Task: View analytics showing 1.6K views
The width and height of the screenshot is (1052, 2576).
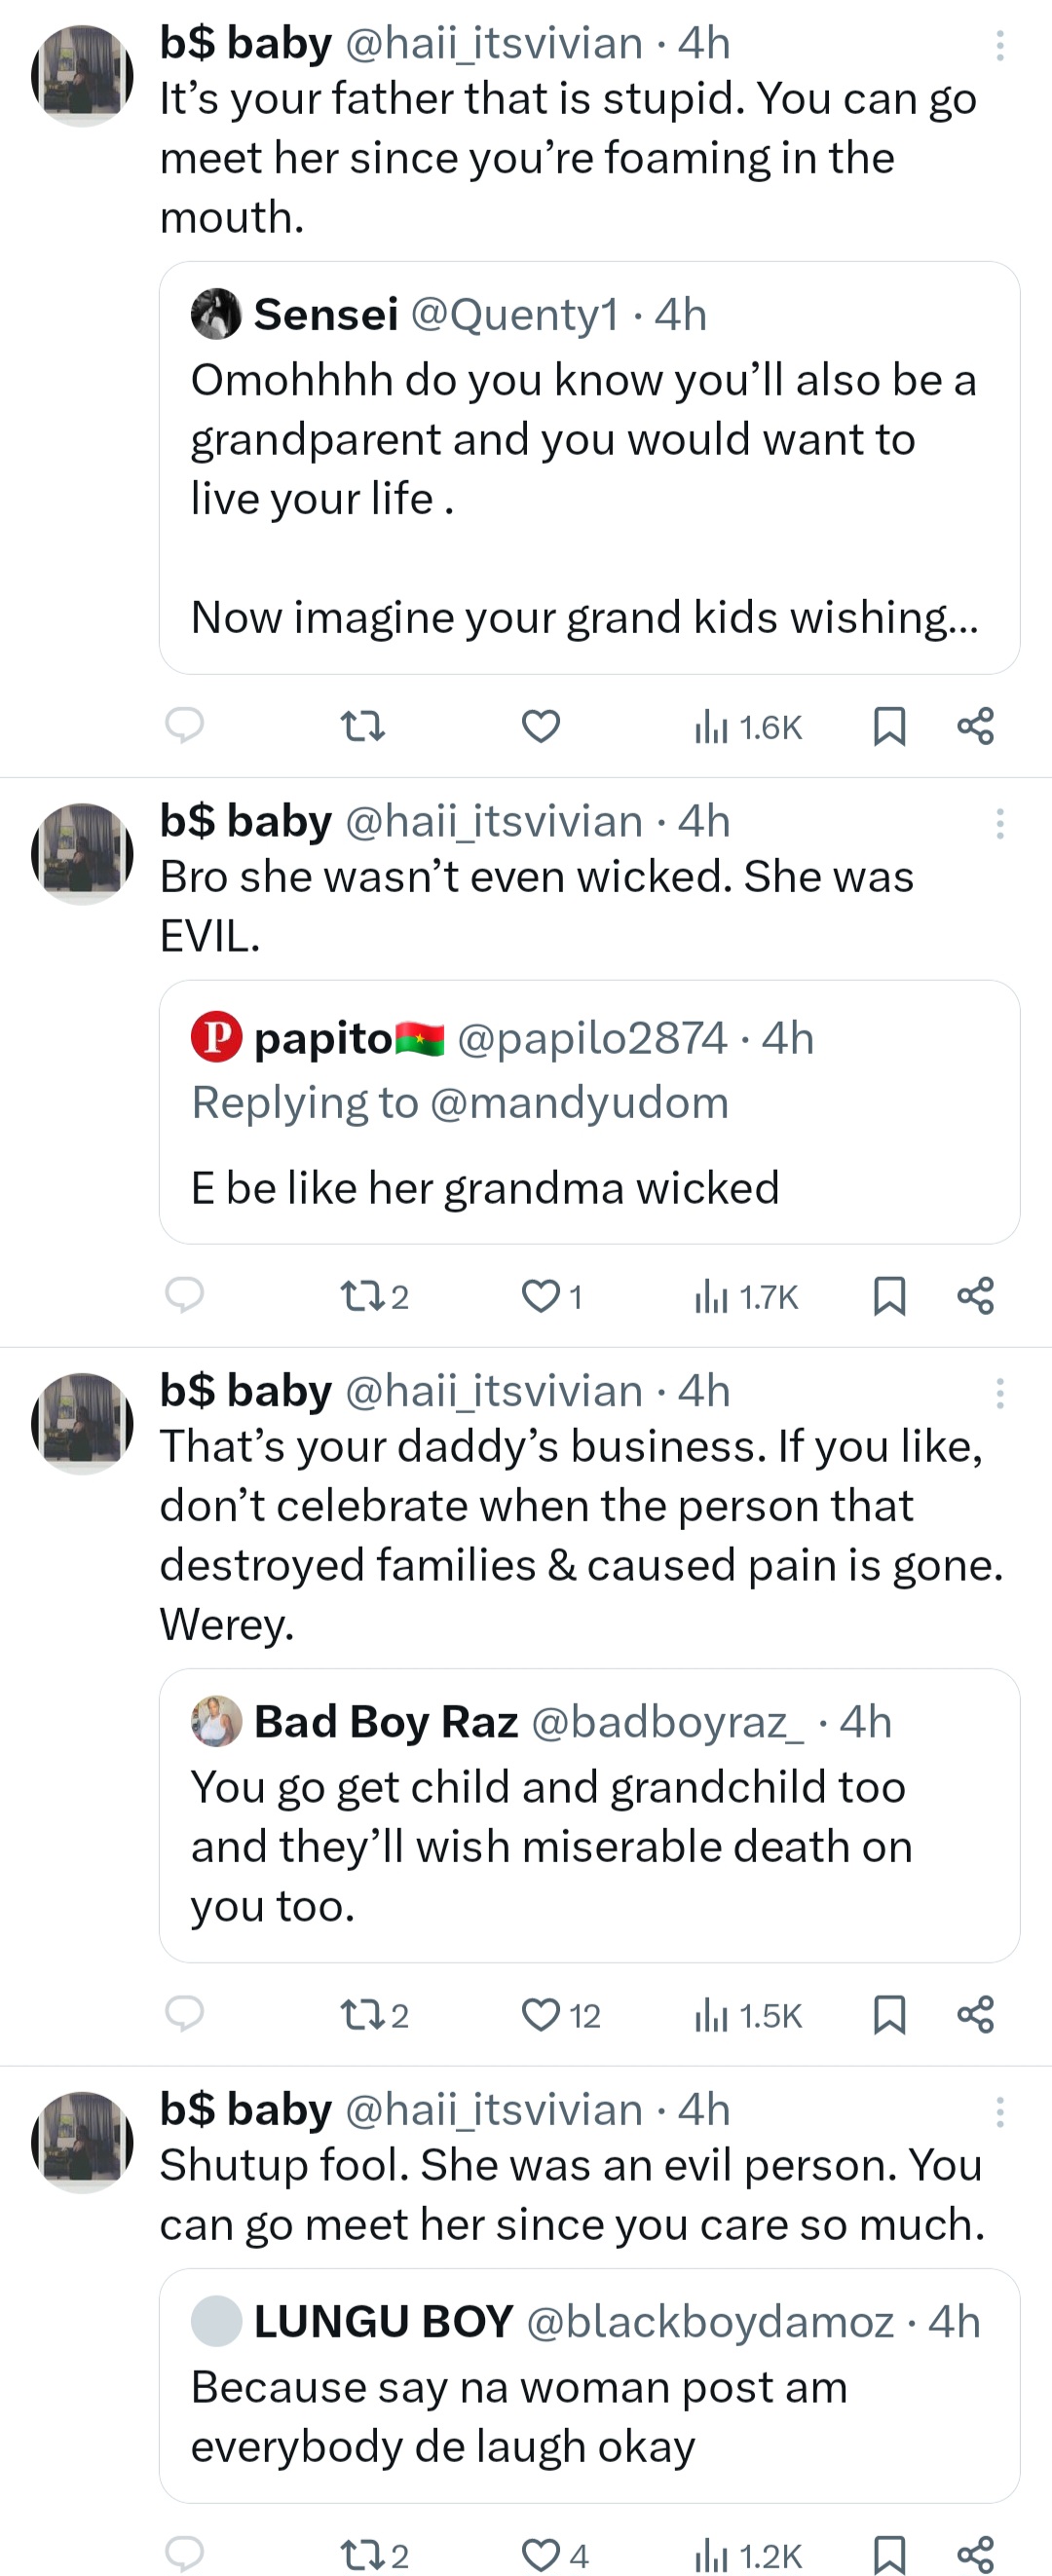Action: tap(748, 727)
